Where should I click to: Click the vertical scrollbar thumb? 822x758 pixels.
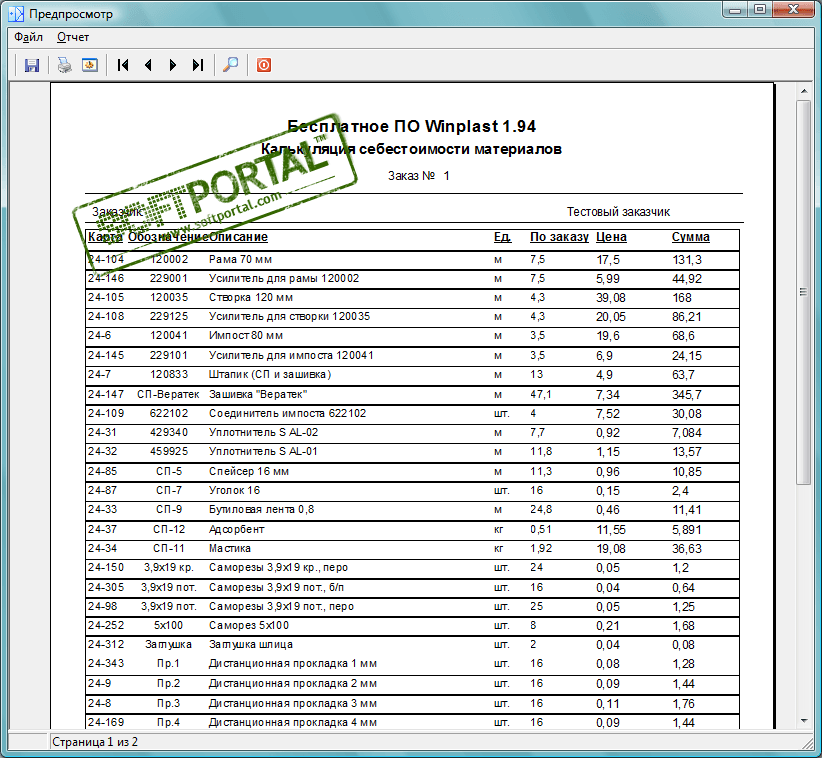tap(803, 292)
